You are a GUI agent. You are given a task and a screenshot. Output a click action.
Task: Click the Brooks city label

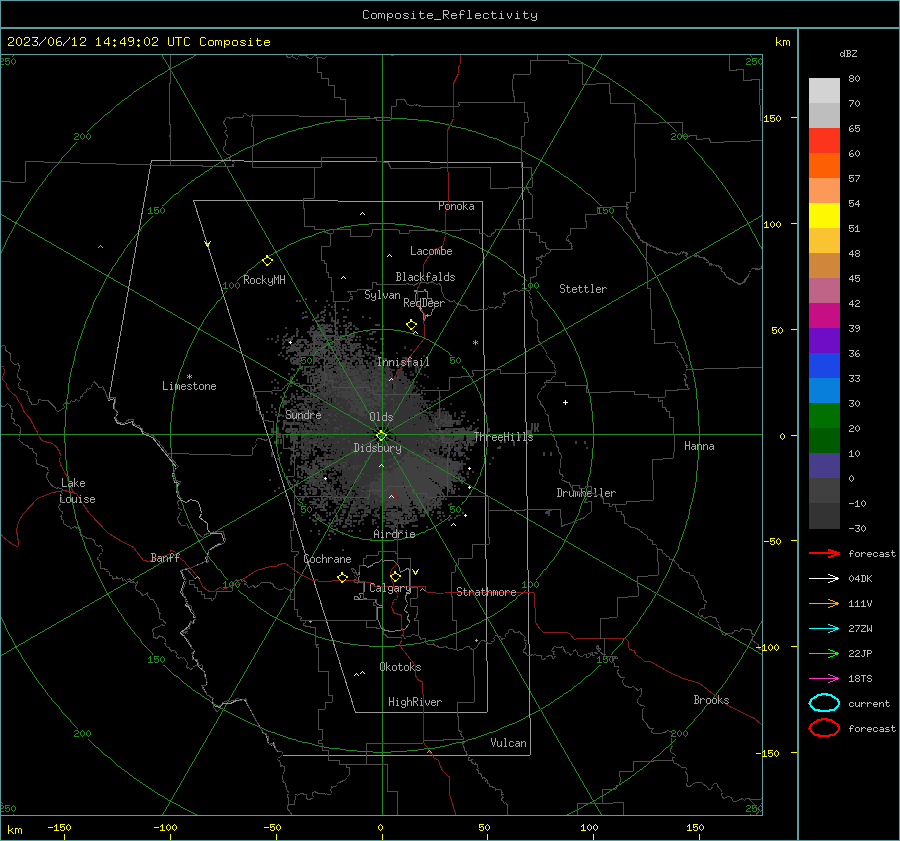click(711, 700)
